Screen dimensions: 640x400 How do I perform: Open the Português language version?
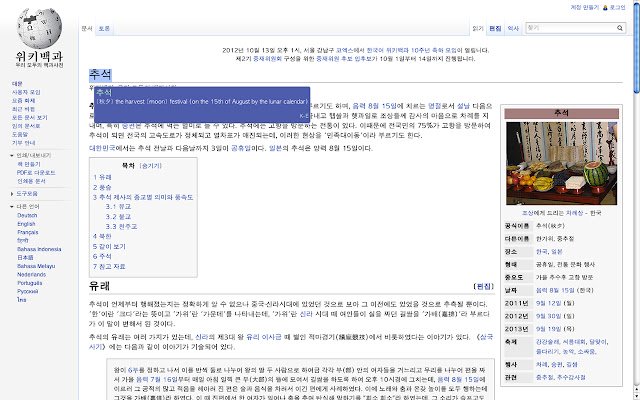point(29,283)
